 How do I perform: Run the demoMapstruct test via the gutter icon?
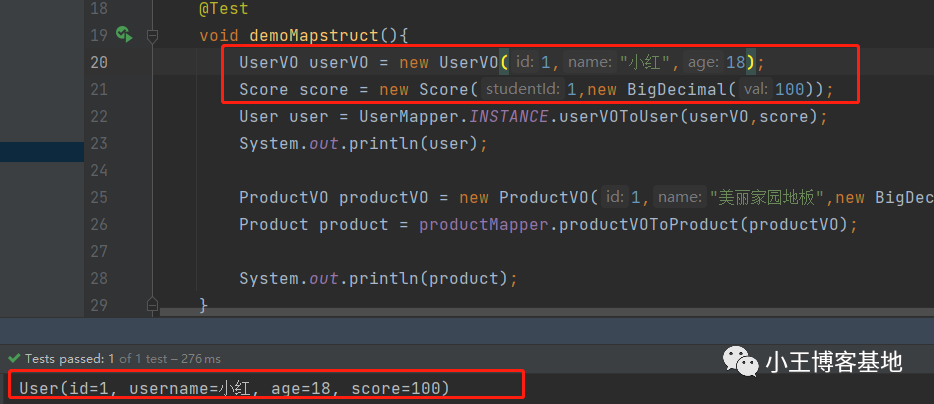124,34
